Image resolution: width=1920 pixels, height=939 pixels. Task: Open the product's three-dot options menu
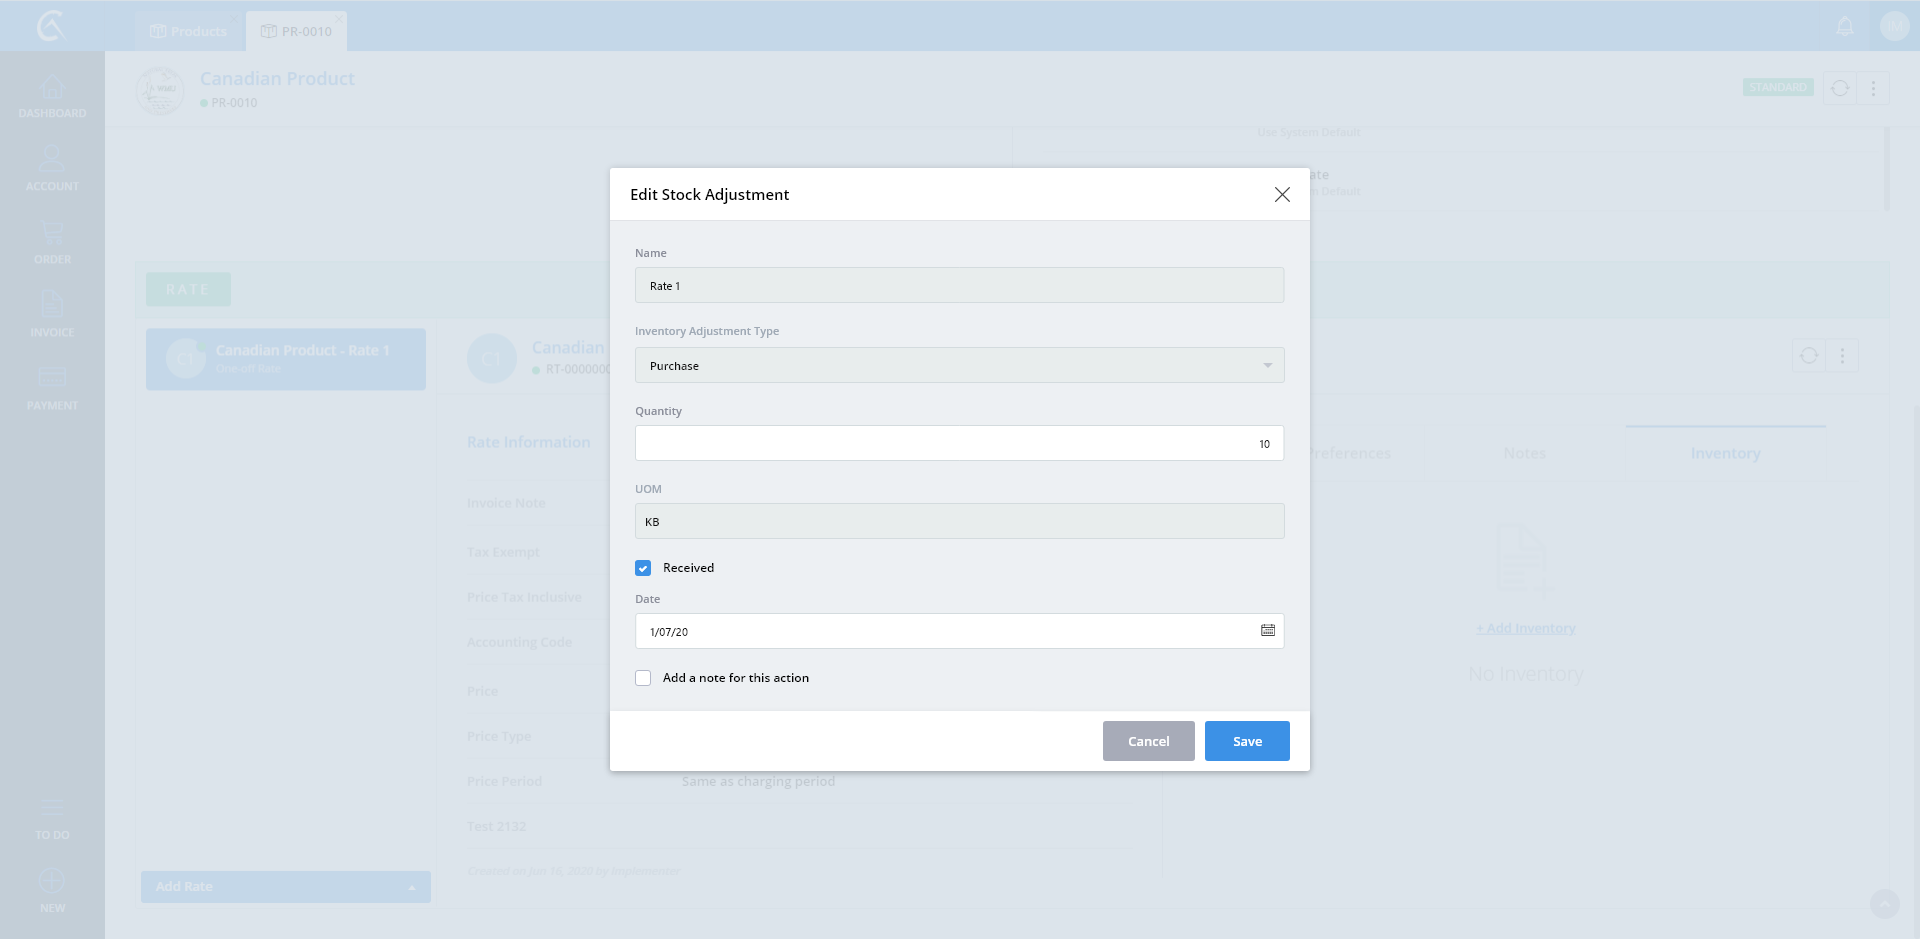point(1873,89)
